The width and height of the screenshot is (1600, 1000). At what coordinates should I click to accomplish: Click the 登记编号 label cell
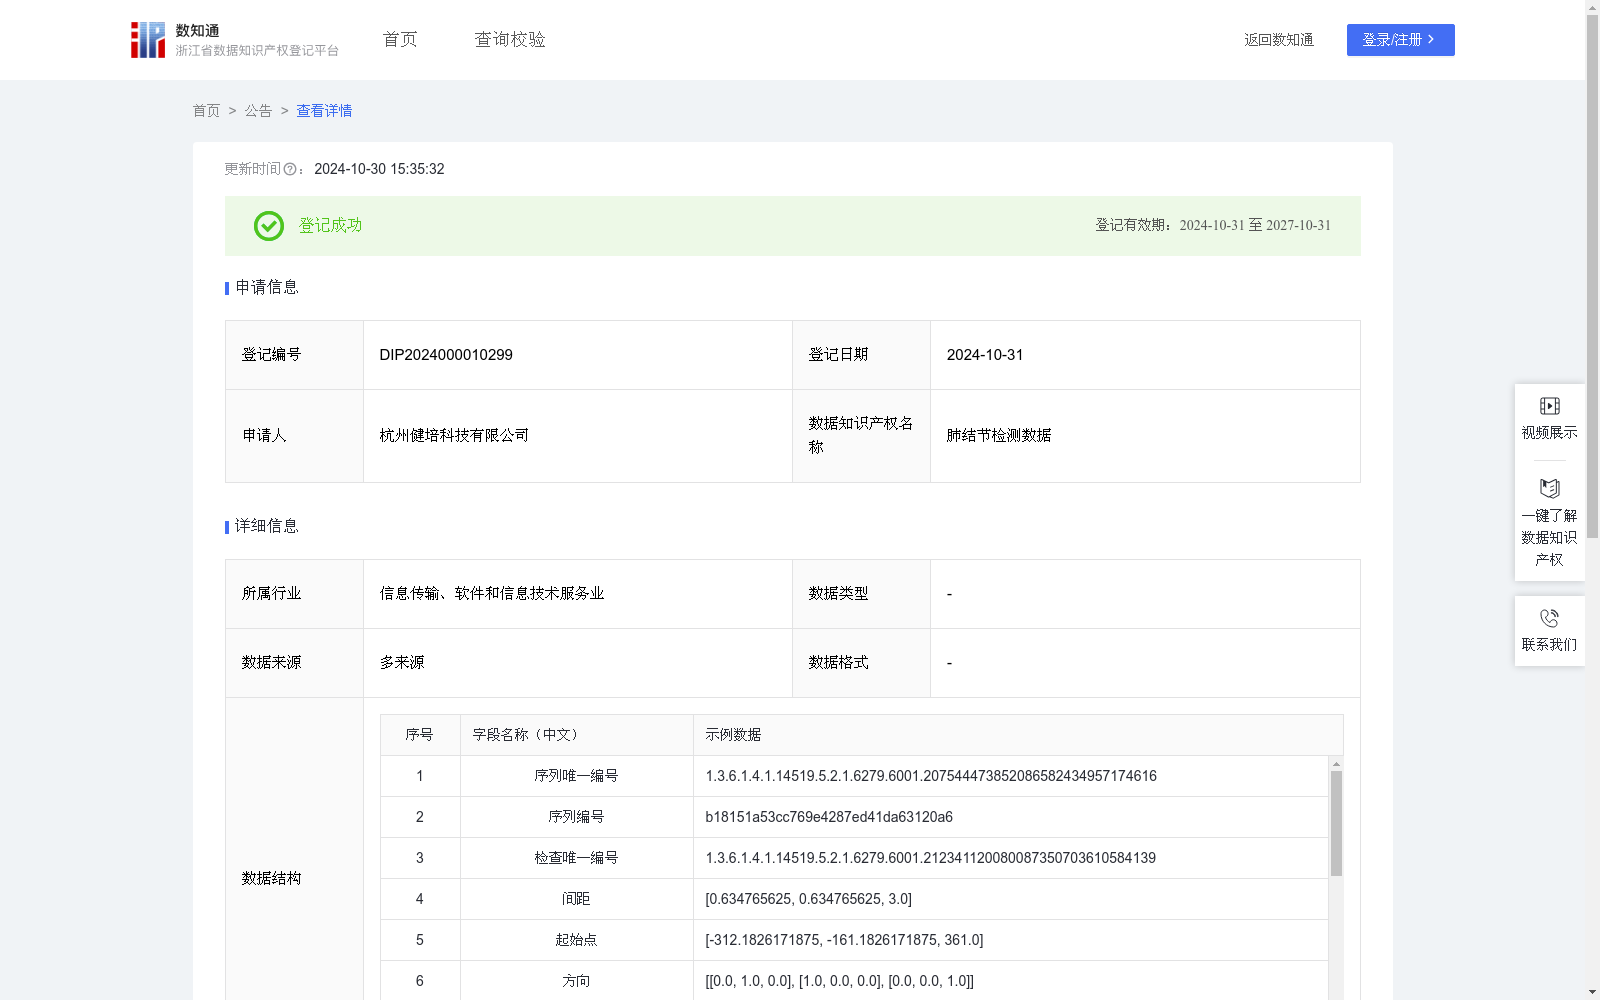pos(294,355)
